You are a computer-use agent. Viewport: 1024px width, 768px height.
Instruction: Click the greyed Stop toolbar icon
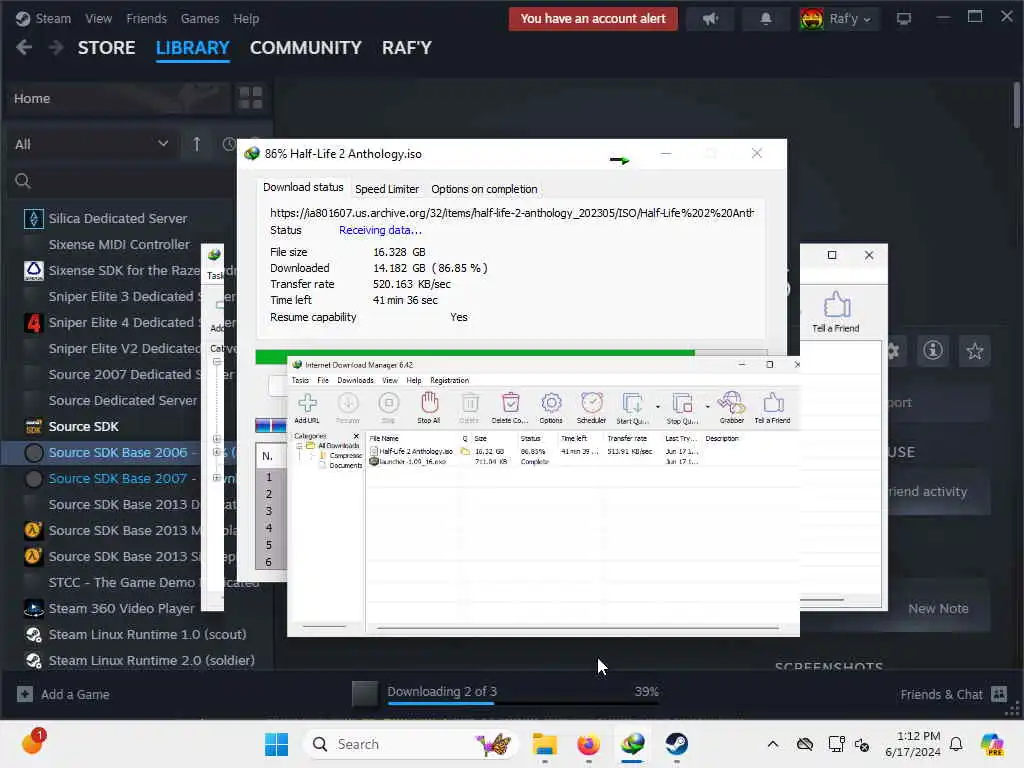(389, 408)
